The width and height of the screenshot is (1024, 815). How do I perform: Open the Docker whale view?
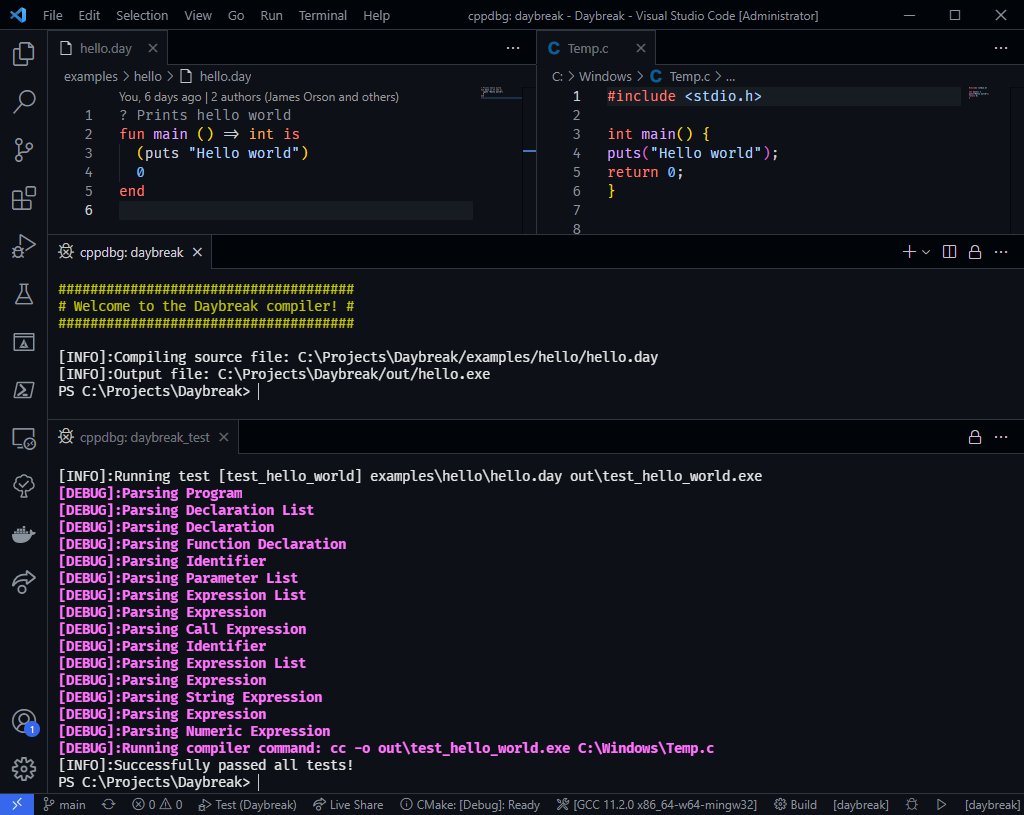click(24, 534)
